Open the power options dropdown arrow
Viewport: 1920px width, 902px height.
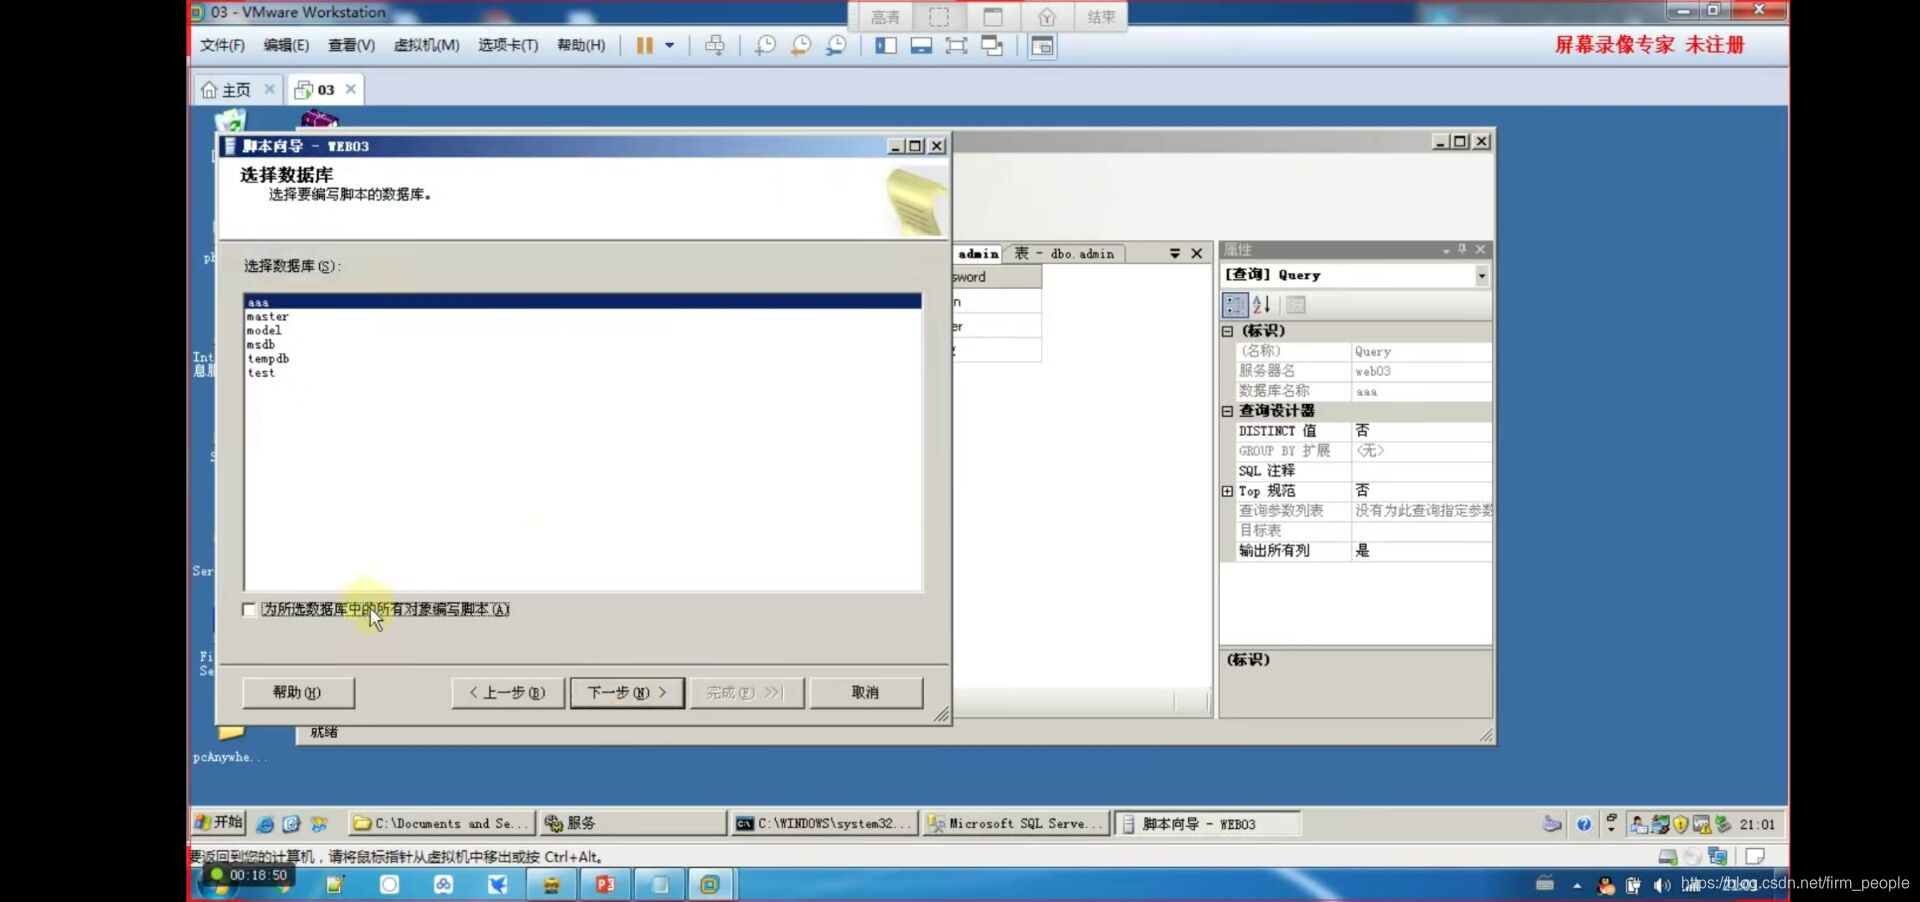tap(670, 46)
